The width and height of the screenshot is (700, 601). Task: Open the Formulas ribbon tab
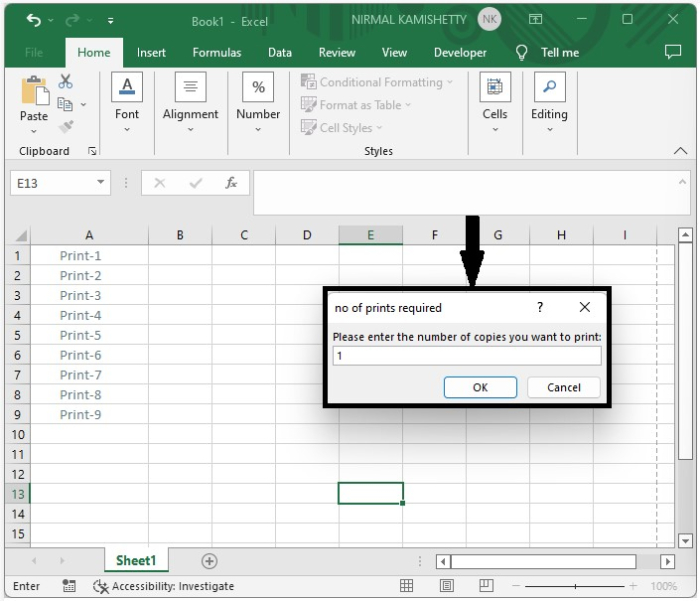click(217, 53)
